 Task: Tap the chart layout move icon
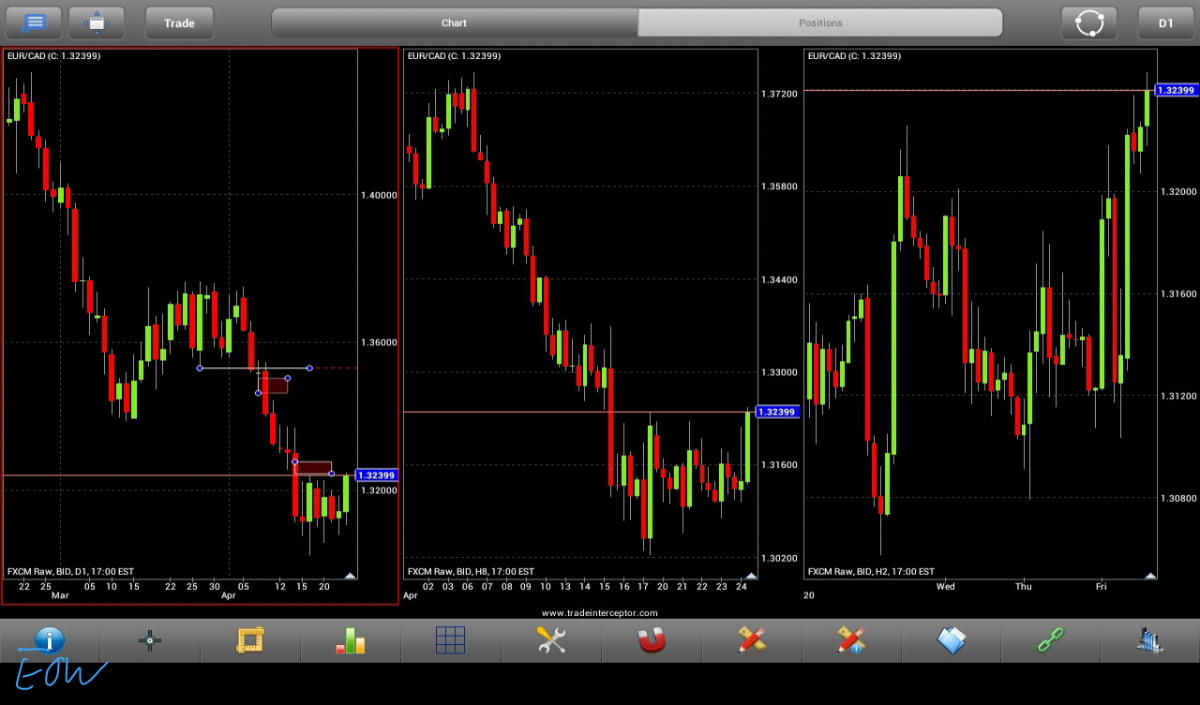click(97, 22)
